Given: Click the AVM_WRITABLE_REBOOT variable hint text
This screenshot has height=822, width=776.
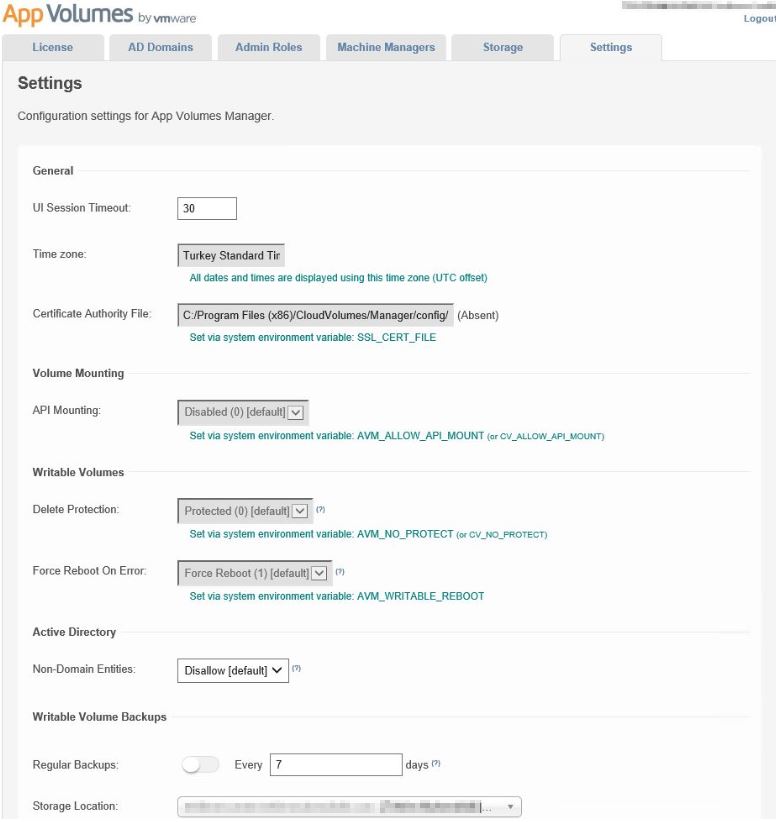Looking at the screenshot, I should tap(337, 596).
